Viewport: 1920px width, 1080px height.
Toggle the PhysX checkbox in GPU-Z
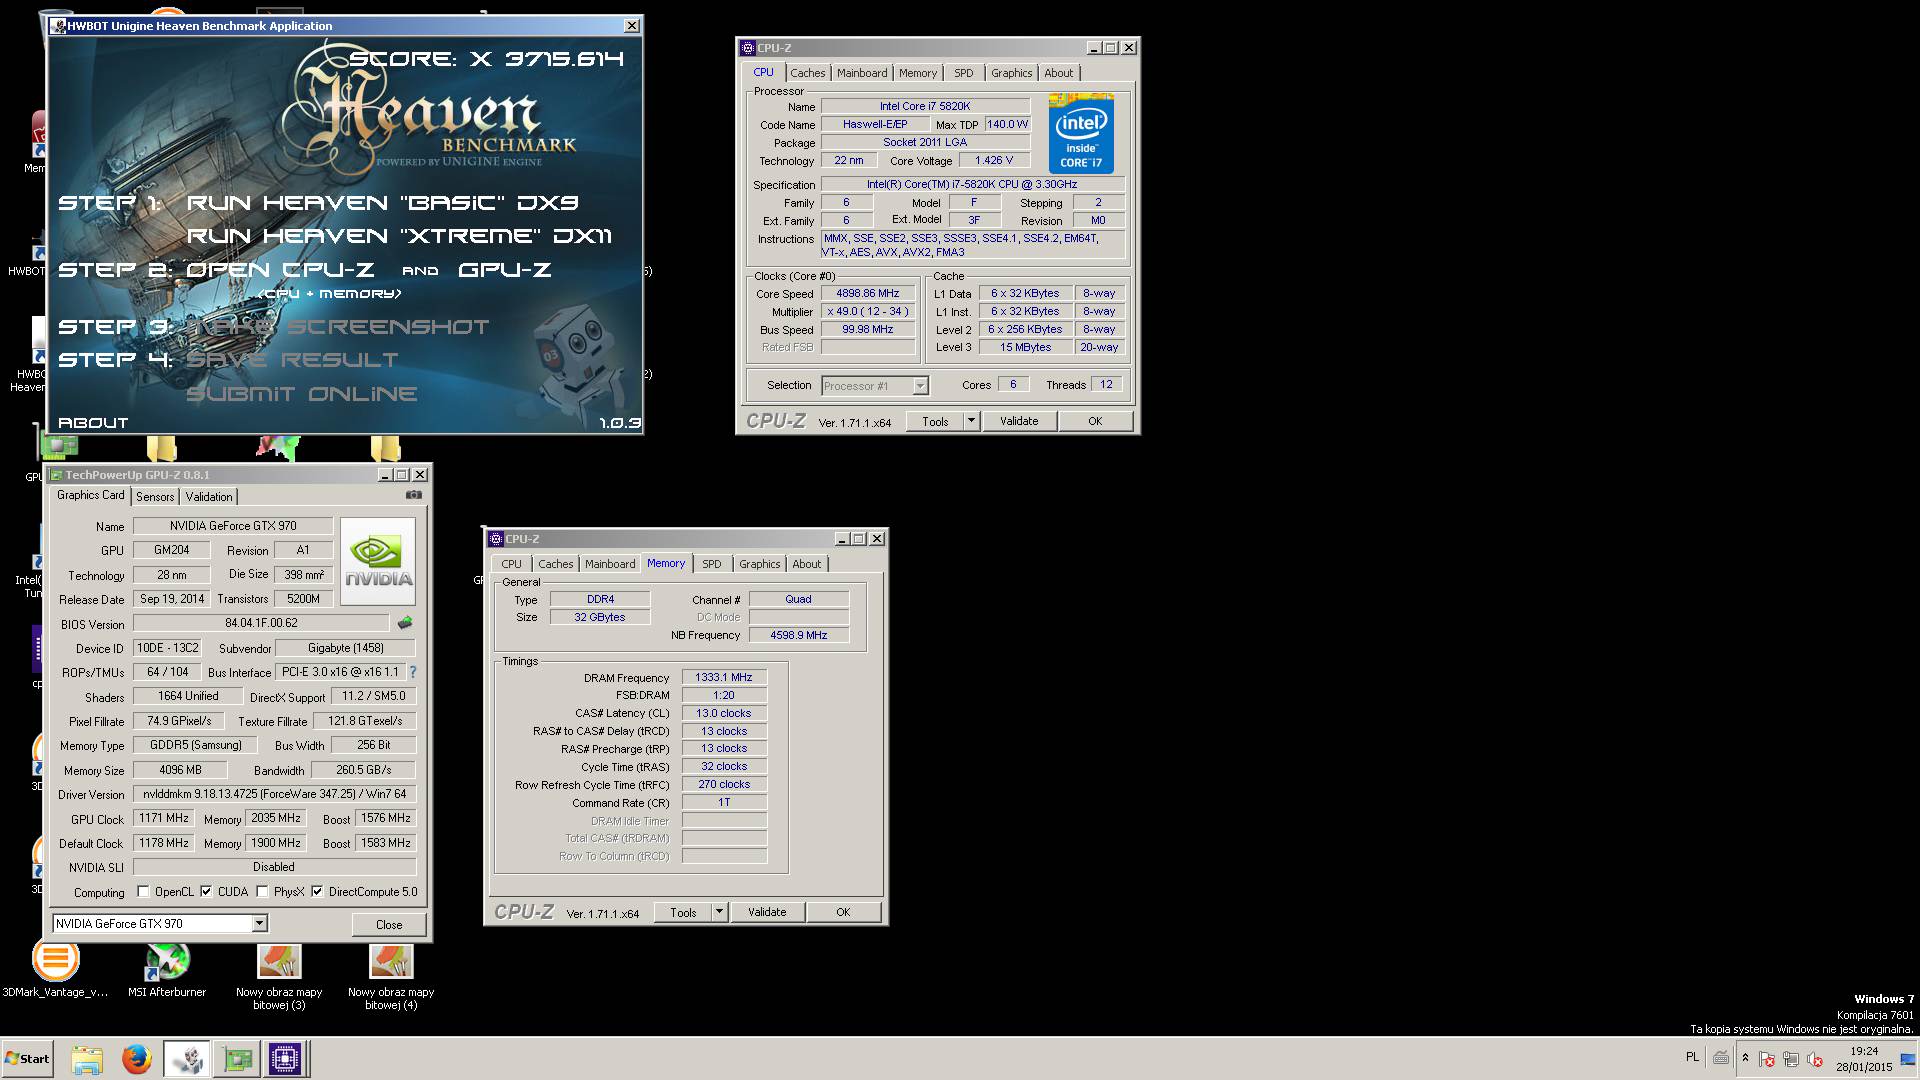[262, 892]
